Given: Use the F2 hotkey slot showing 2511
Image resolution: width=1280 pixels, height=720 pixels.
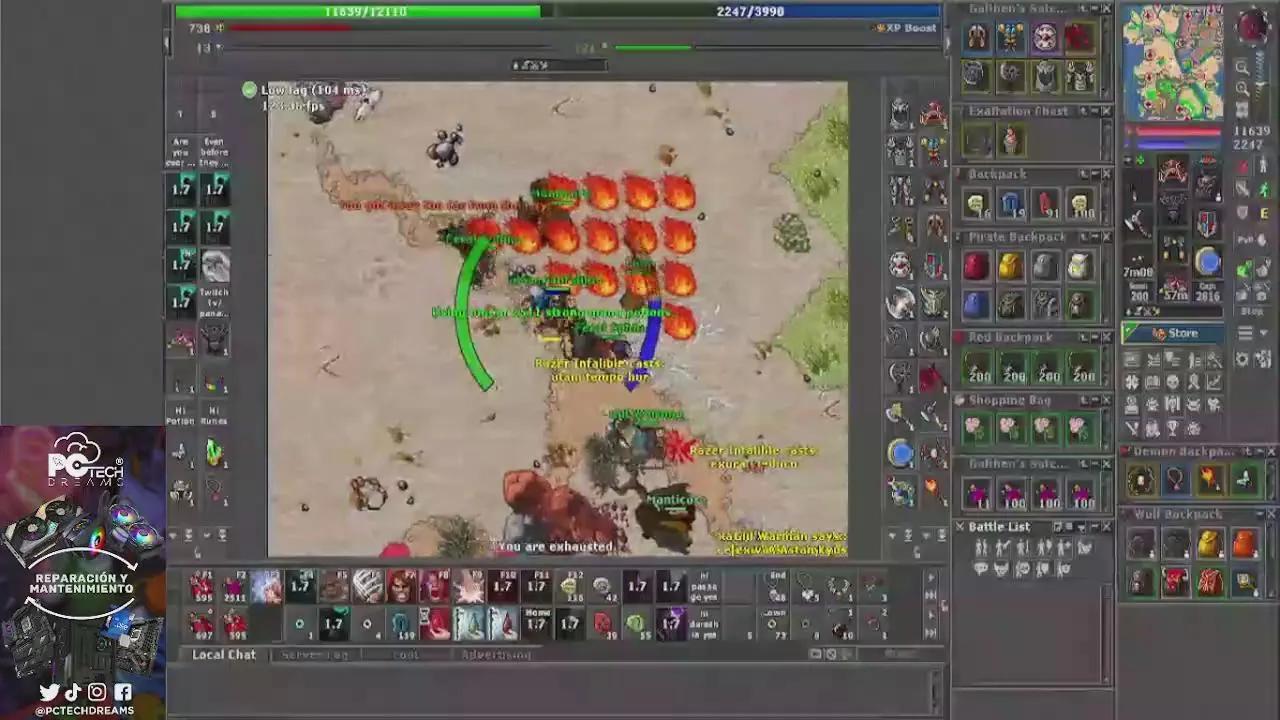Looking at the screenshot, I should point(234,587).
